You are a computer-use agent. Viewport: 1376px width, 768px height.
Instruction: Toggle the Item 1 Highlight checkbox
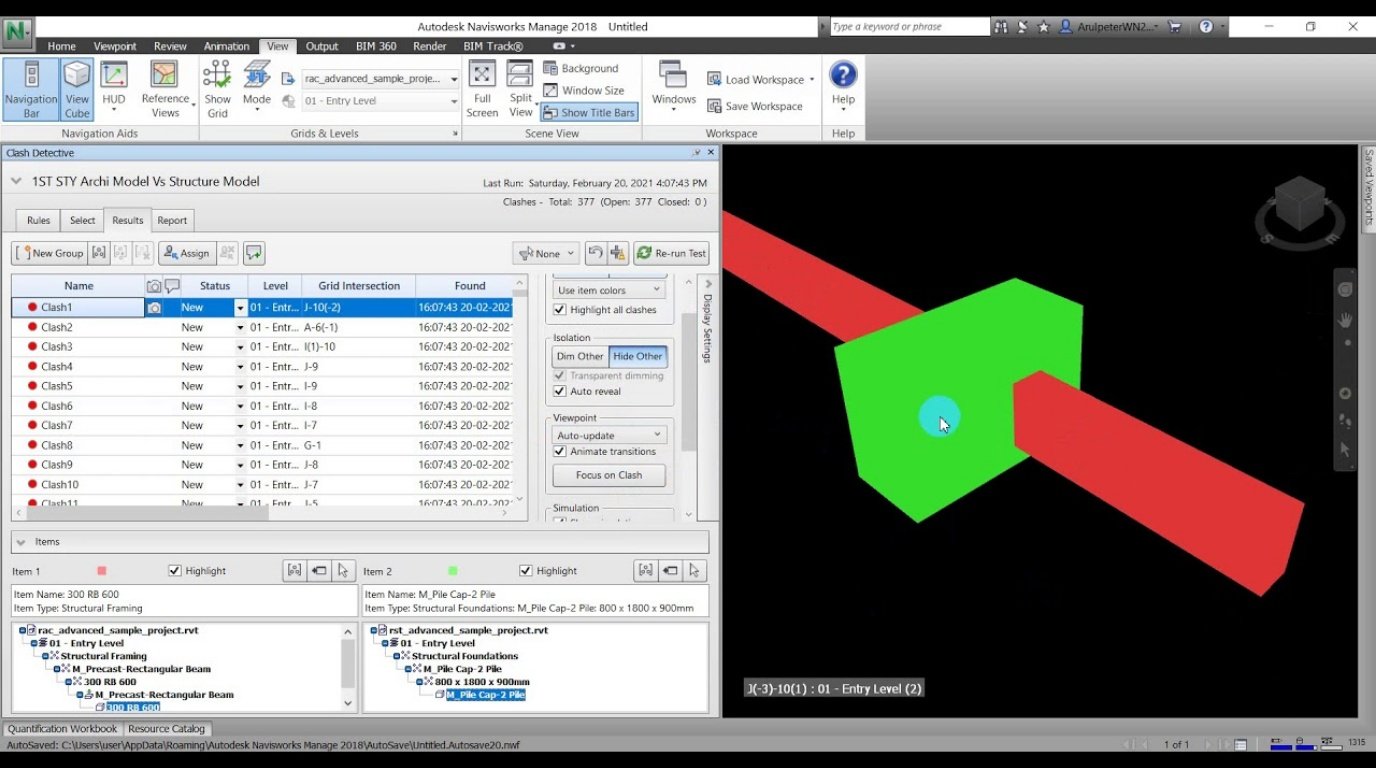(x=175, y=571)
